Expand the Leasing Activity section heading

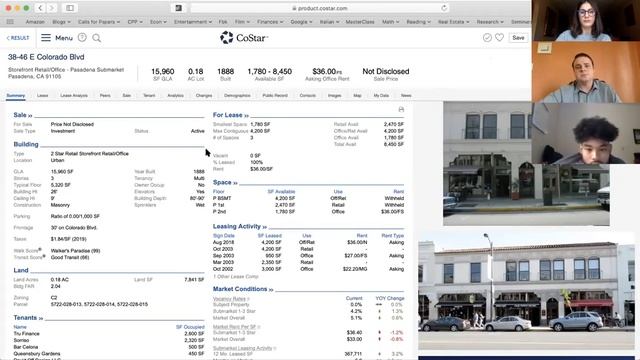pos(240,226)
